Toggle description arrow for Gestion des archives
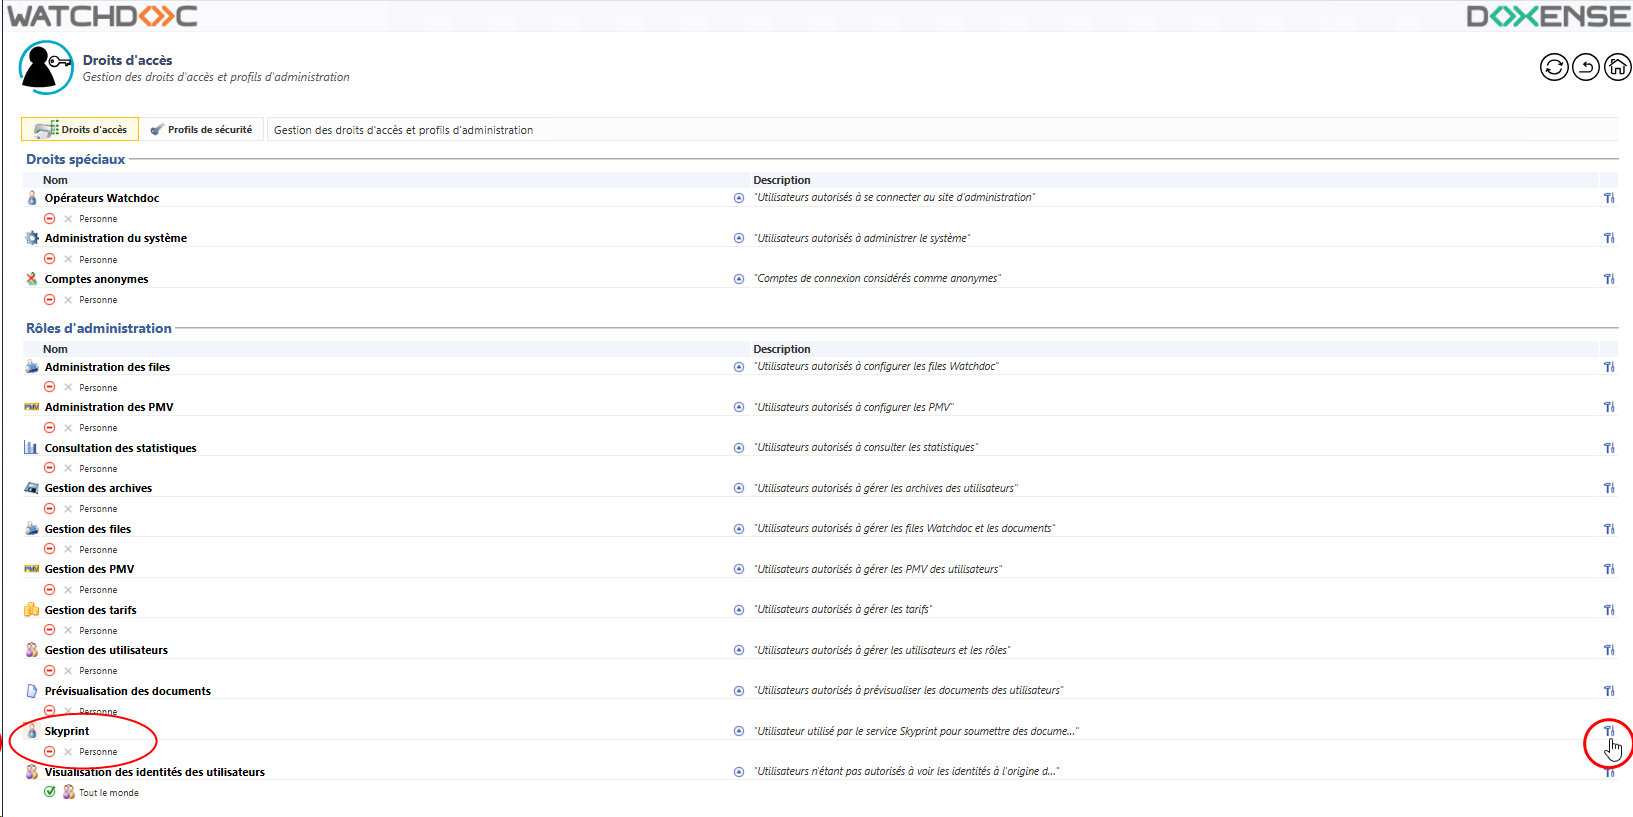Image resolution: width=1633 pixels, height=817 pixels. 739,488
